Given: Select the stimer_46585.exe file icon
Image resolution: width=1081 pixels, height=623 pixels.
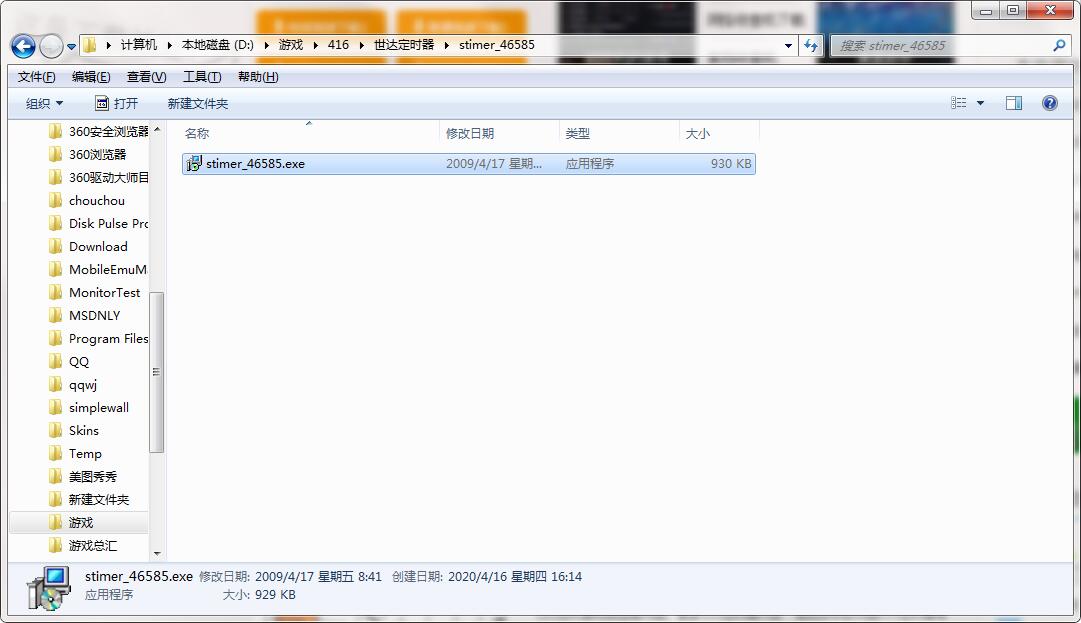Looking at the screenshot, I should (192, 163).
